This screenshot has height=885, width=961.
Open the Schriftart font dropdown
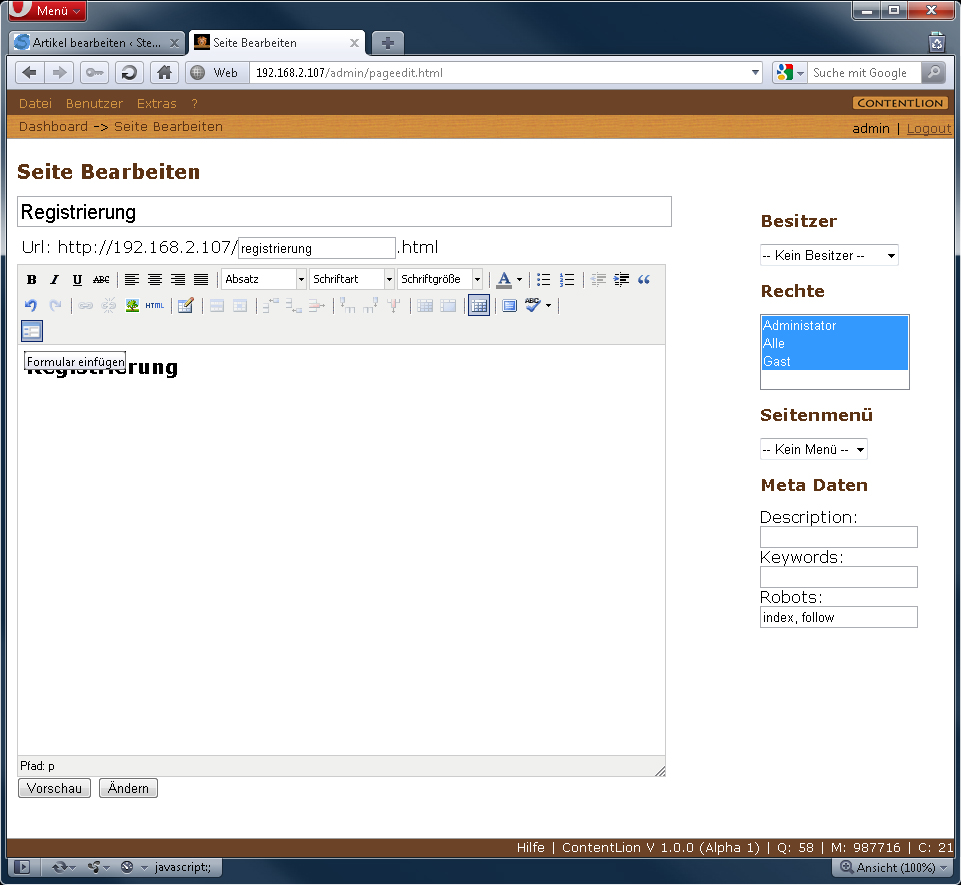click(x=351, y=279)
